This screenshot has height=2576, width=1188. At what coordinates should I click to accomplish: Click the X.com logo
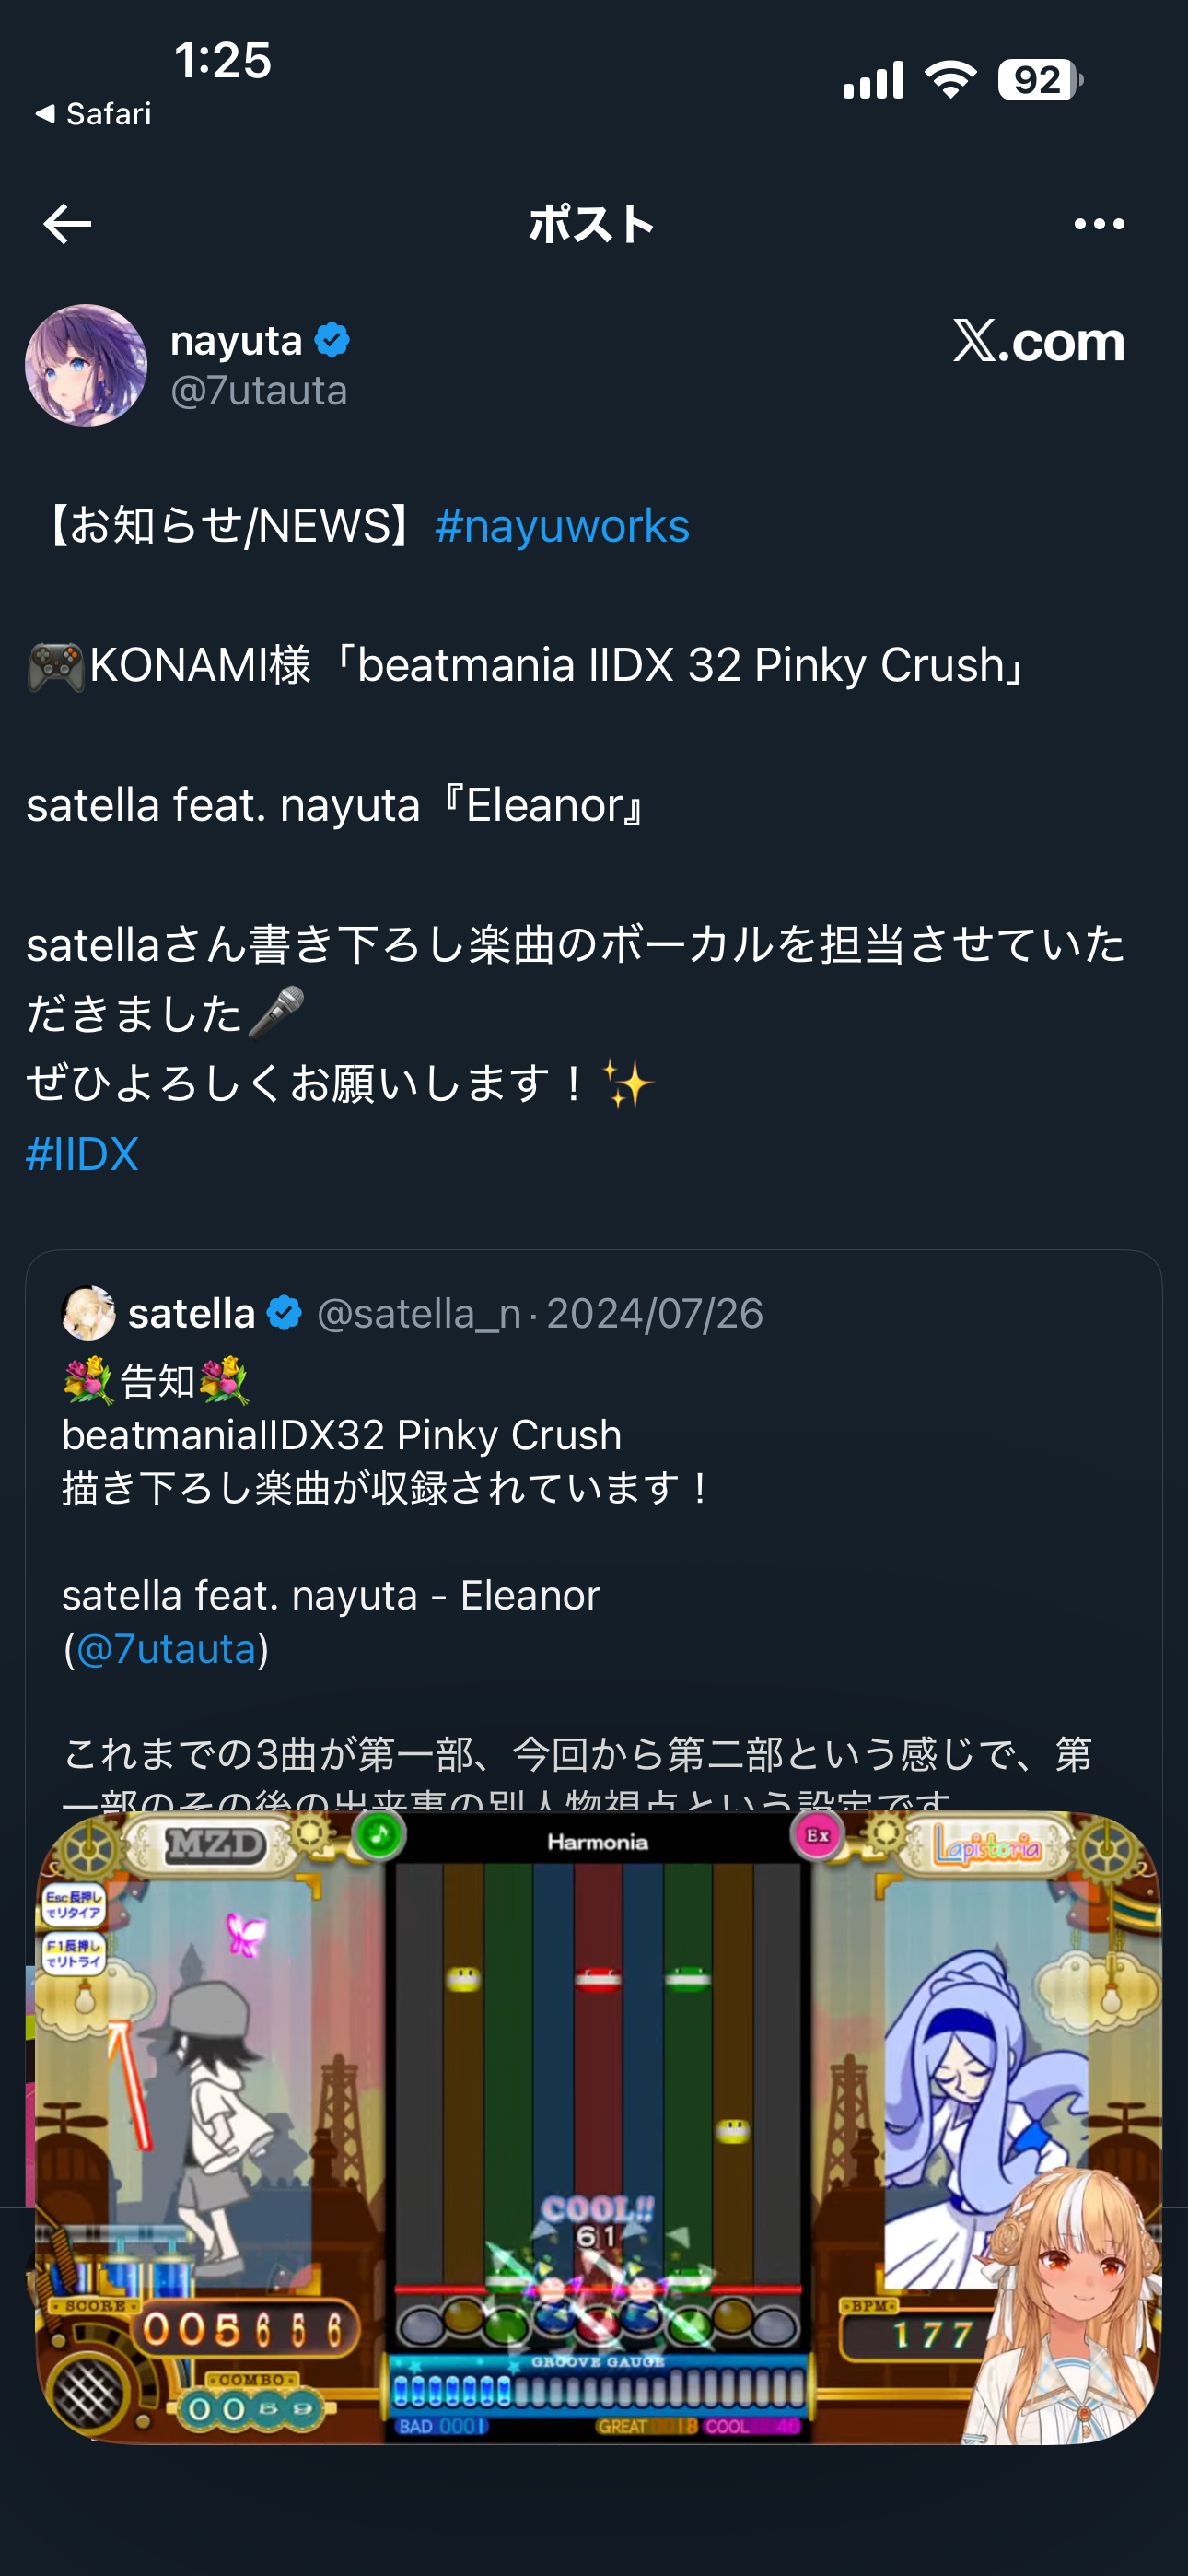[1038, 342]
